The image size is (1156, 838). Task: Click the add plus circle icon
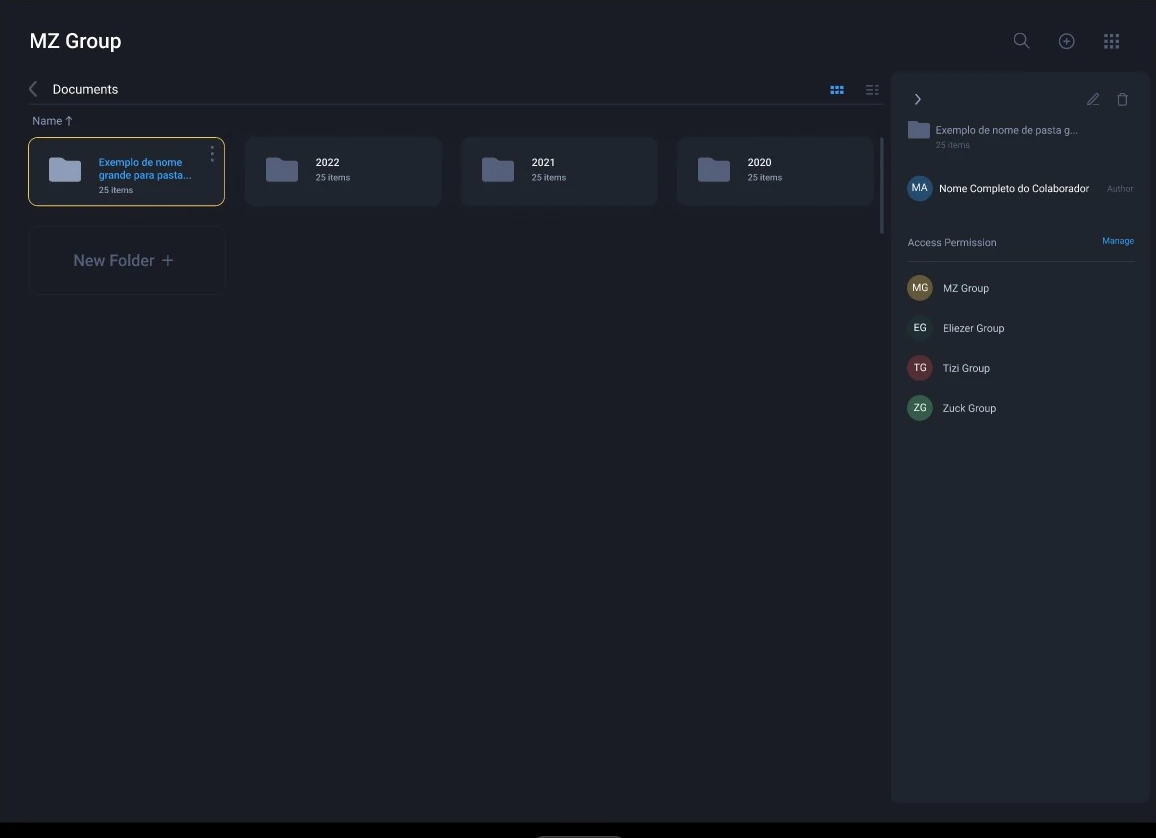point(1066,41)
